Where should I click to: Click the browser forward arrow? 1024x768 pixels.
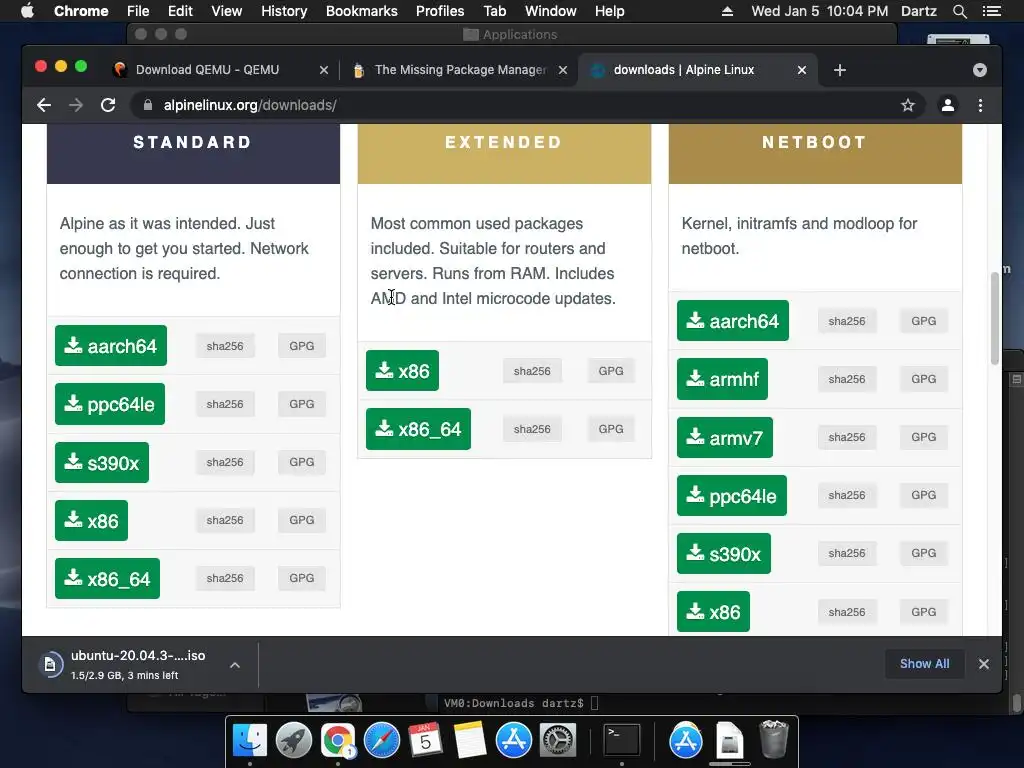pyautogui.click(x=76, y=105)
